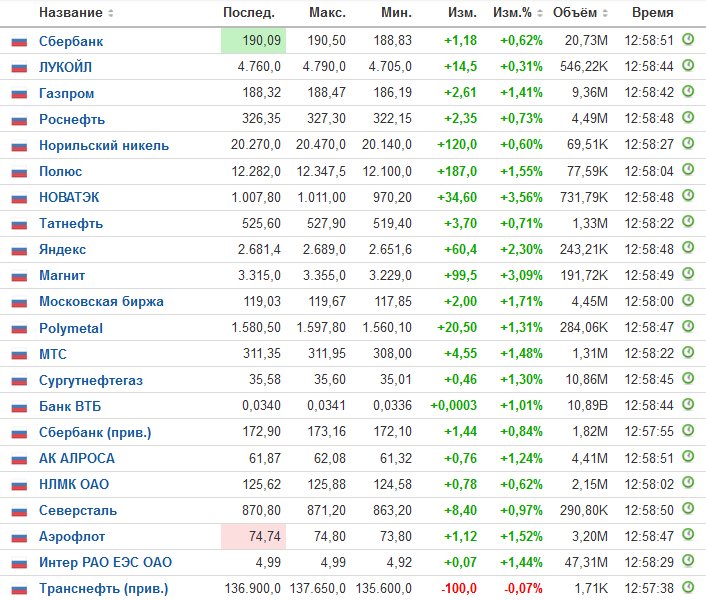Open the Газпром stock link
Image resolution: width=706 pixels, height=600 pixels.
tap(67, 93)
